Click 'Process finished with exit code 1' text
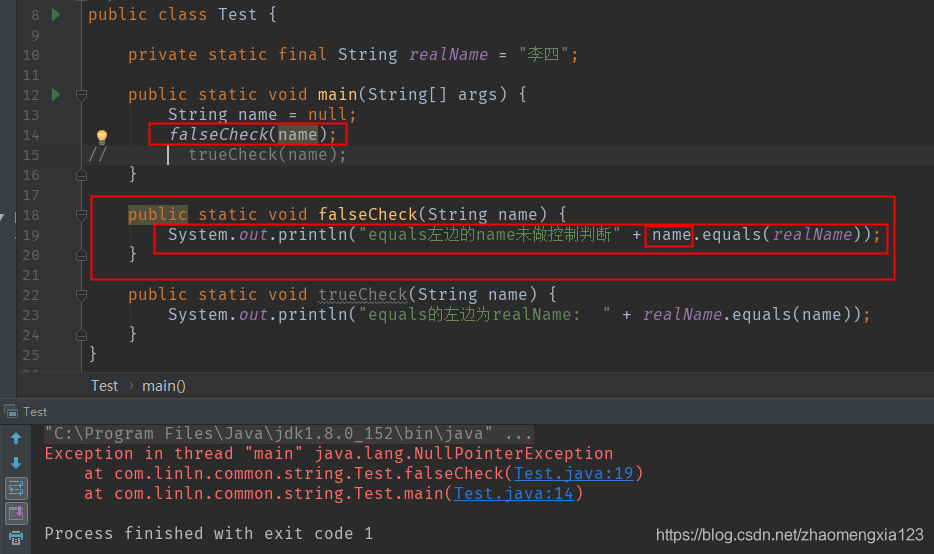Viewport: 934px width, 554px height. coord(209,534)
